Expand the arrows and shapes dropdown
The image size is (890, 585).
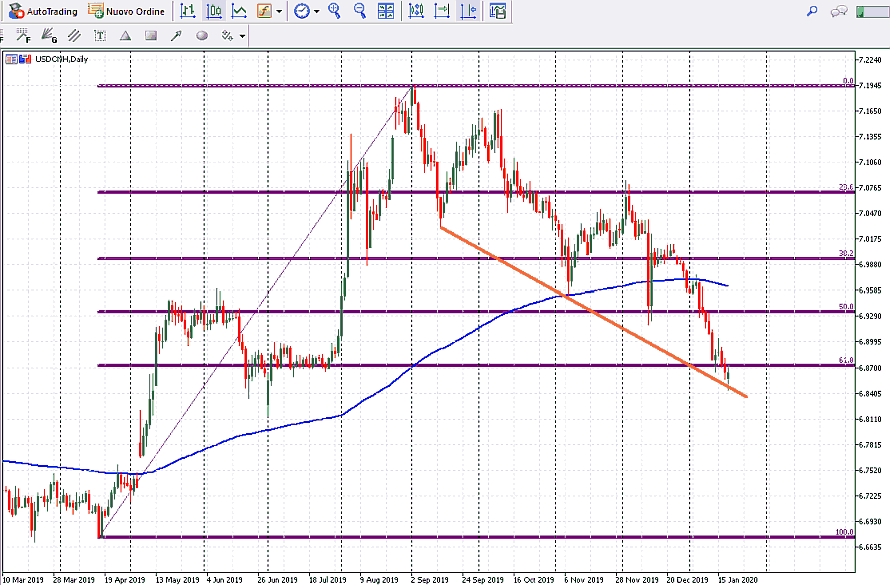tap(242, 36)
